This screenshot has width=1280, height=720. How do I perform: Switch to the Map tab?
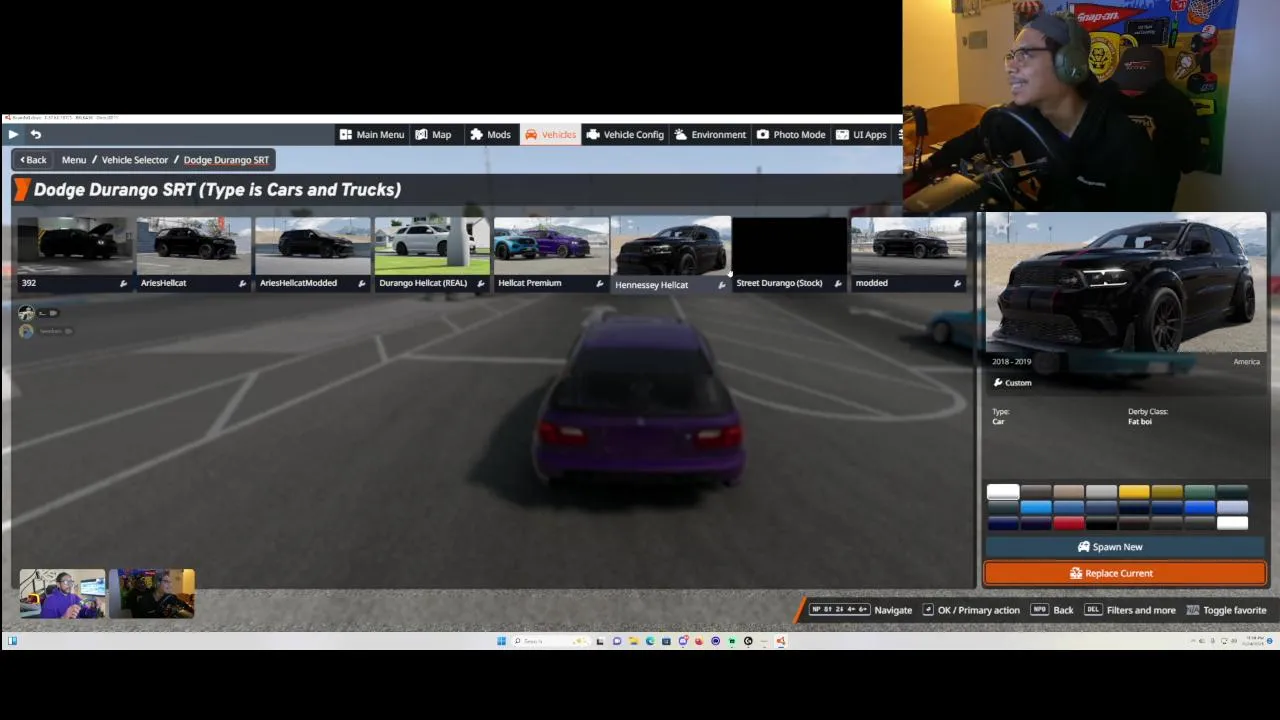433,134
